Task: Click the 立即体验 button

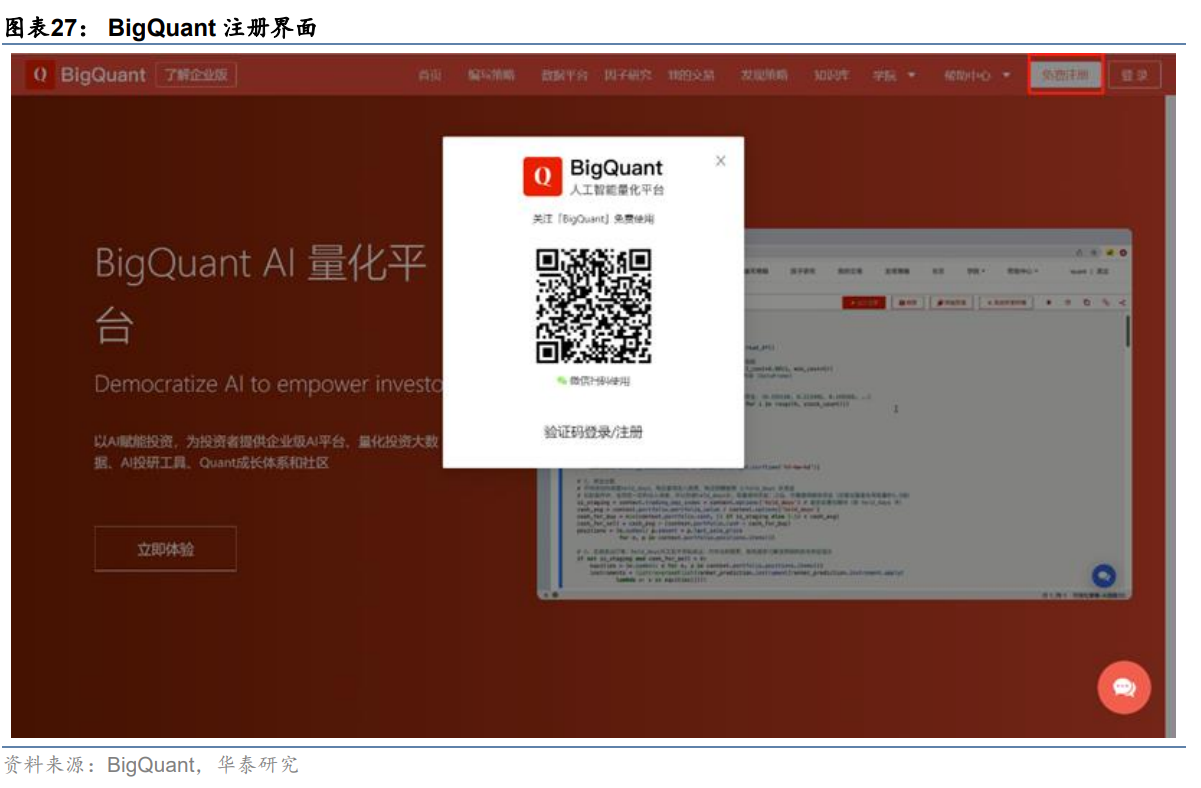Action: 165,549
